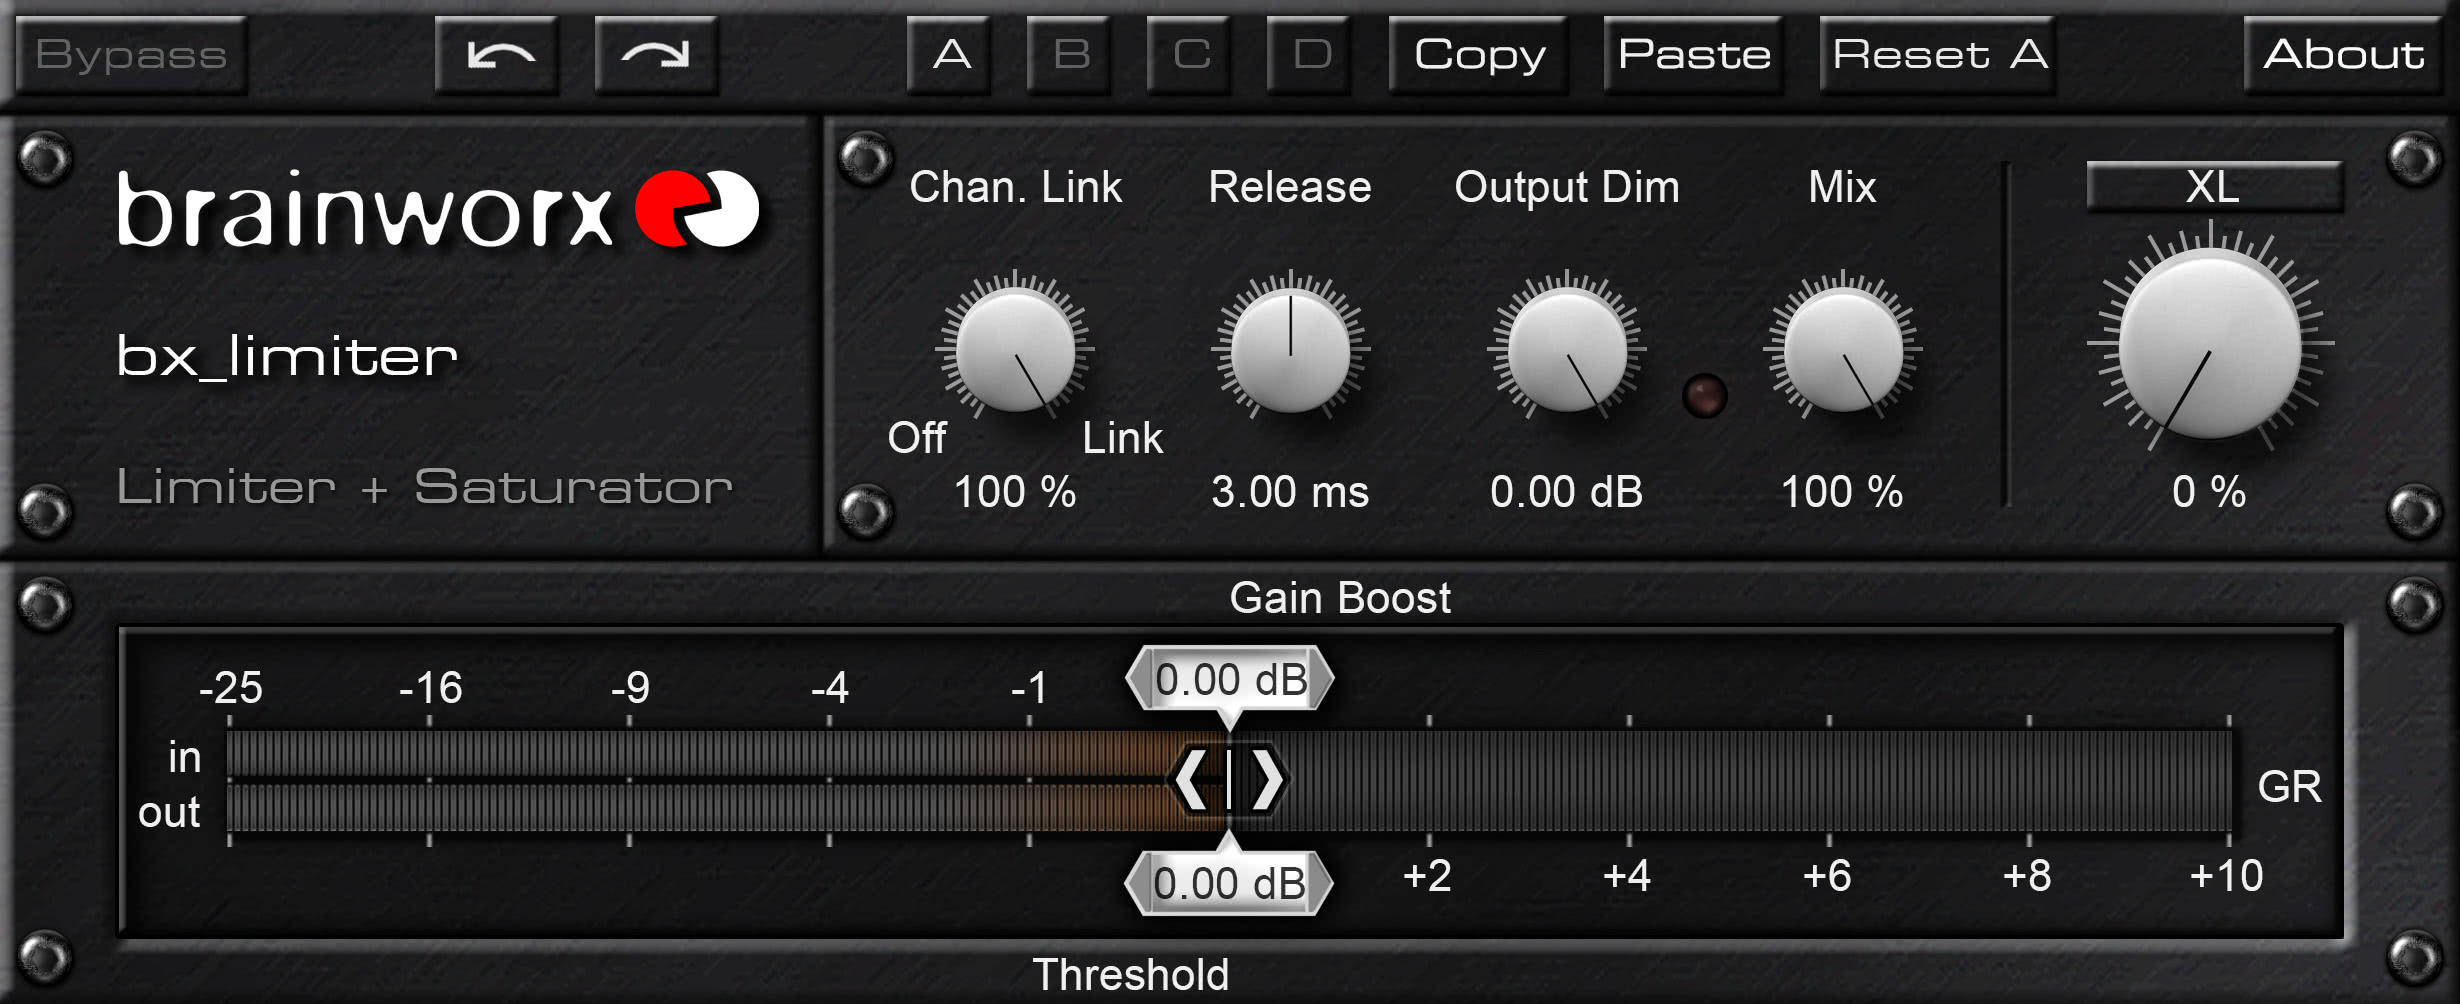Click the brainworx logo
Image resolution: width=2460 pixels, height=1004 pixels.
pyautogui.click(x=438, y=208)
